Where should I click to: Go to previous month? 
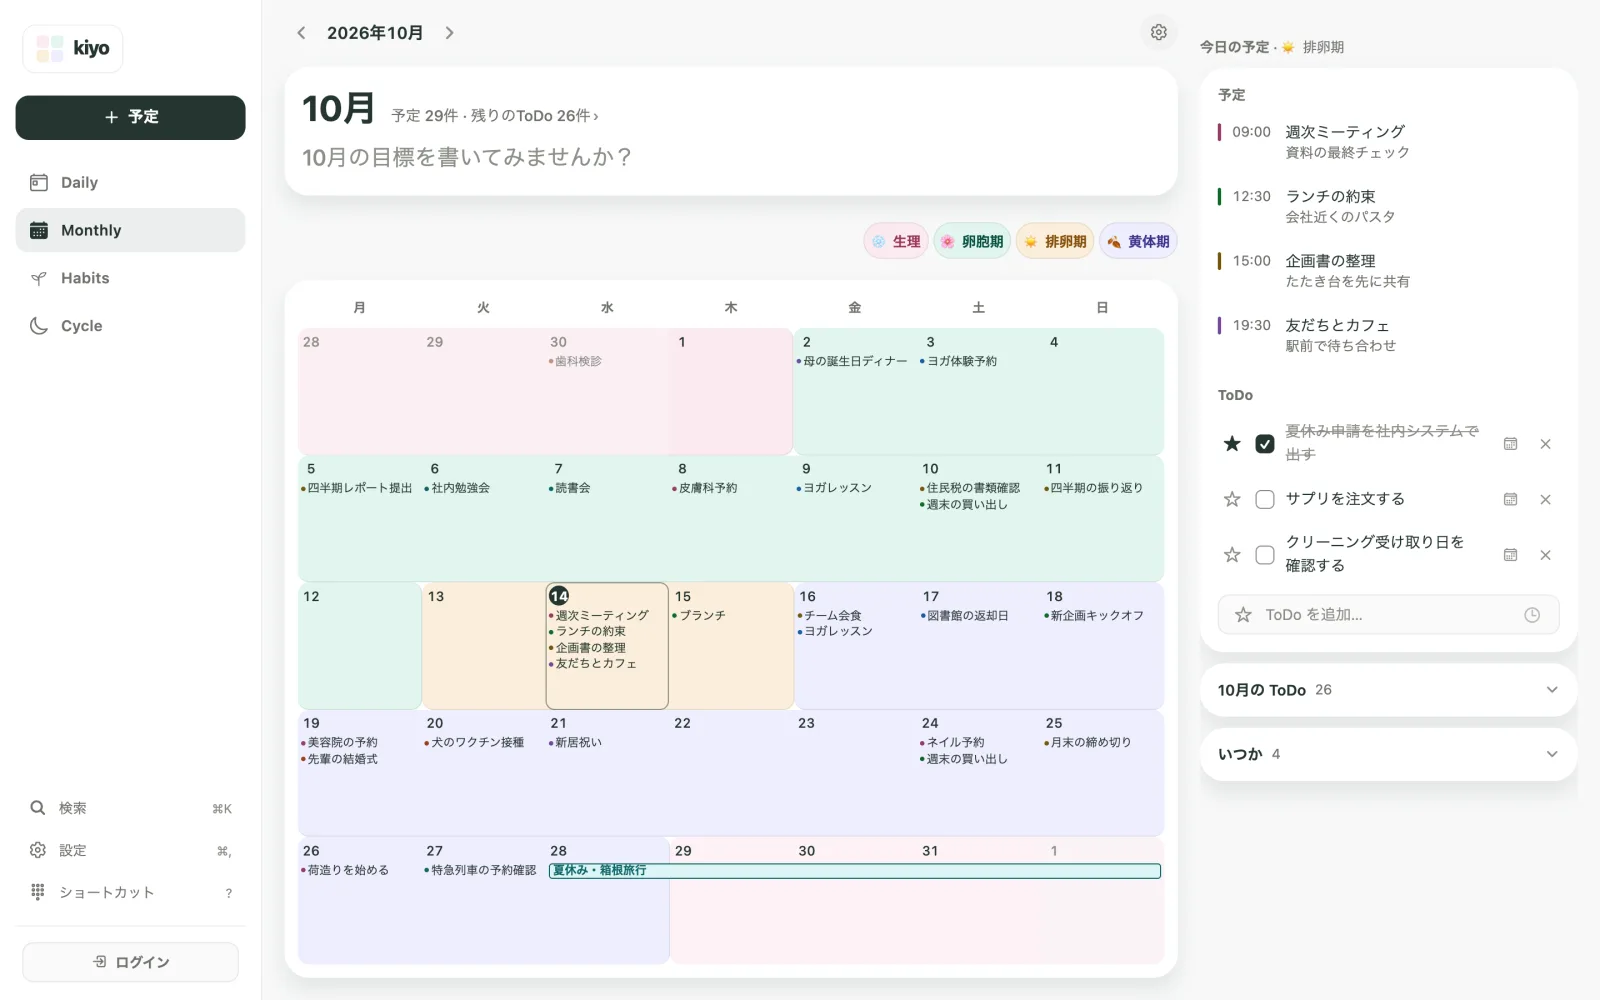[x=301, y=33]
